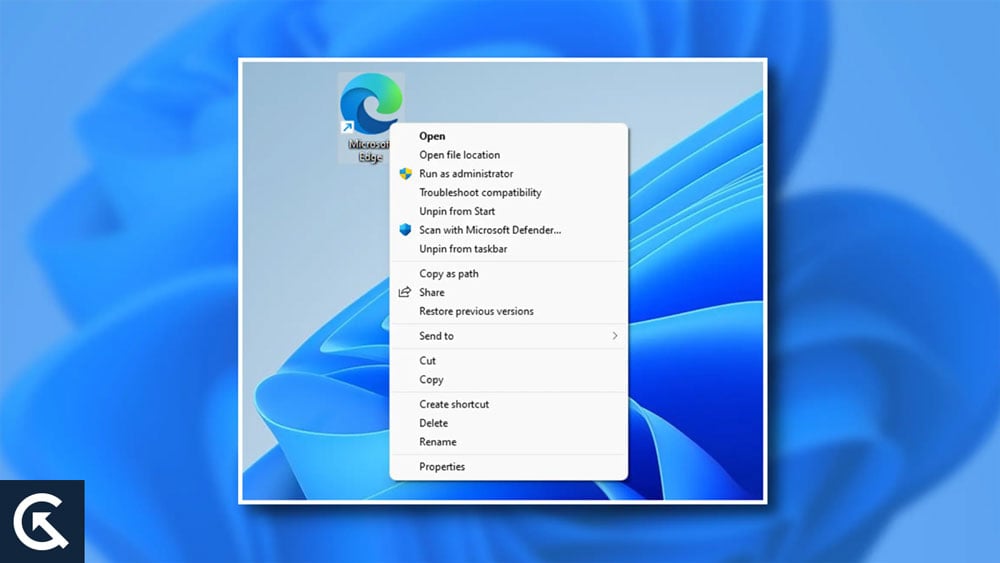Click the Defender shield icon in menu
Screen dimensions: 1000x563
coord(405,230)
